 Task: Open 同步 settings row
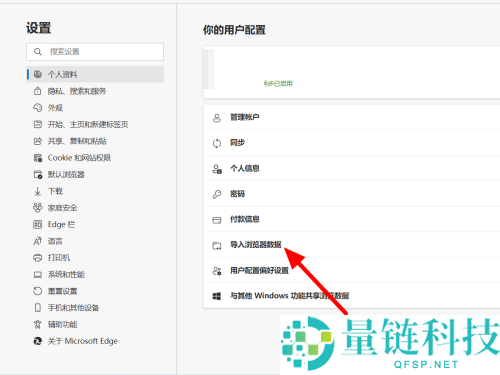(x=352, y=143)
